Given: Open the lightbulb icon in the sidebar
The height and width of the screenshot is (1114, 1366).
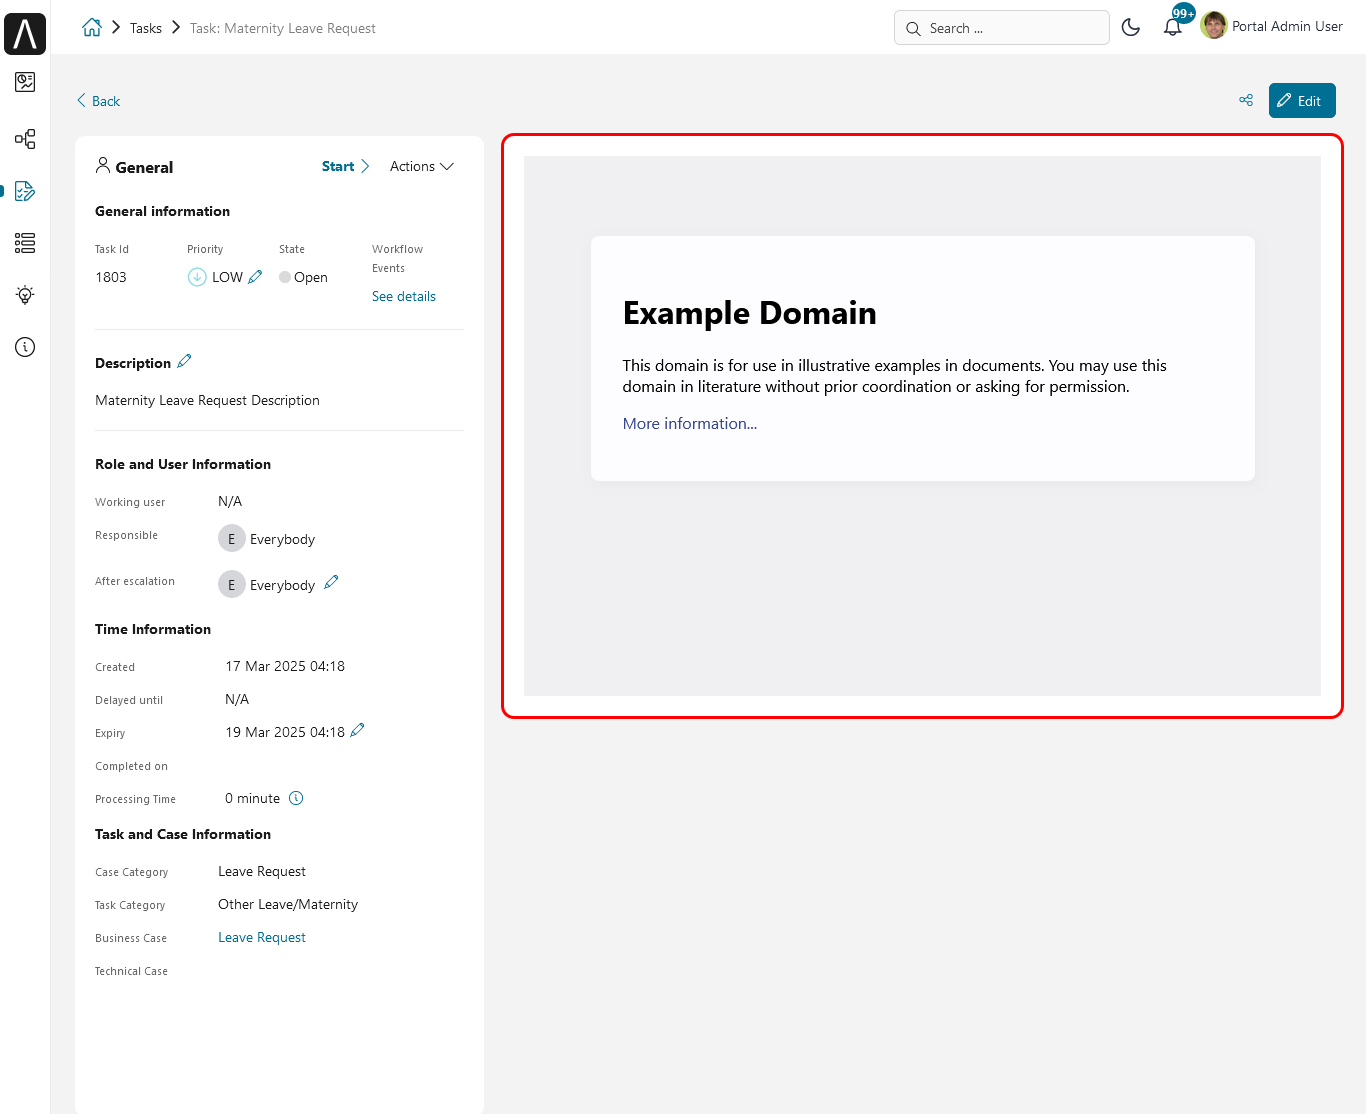Looking at the screenshot, I should (x=25, y=295).
